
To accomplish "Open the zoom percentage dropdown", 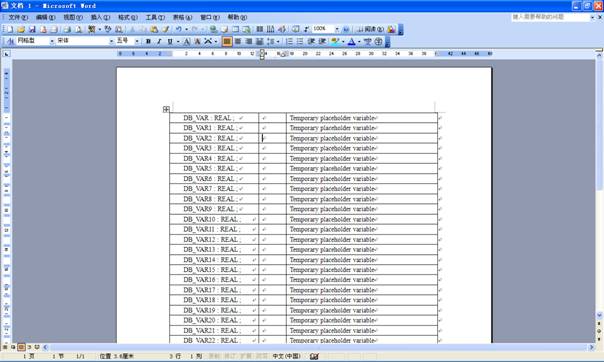I will pos(337,29).
